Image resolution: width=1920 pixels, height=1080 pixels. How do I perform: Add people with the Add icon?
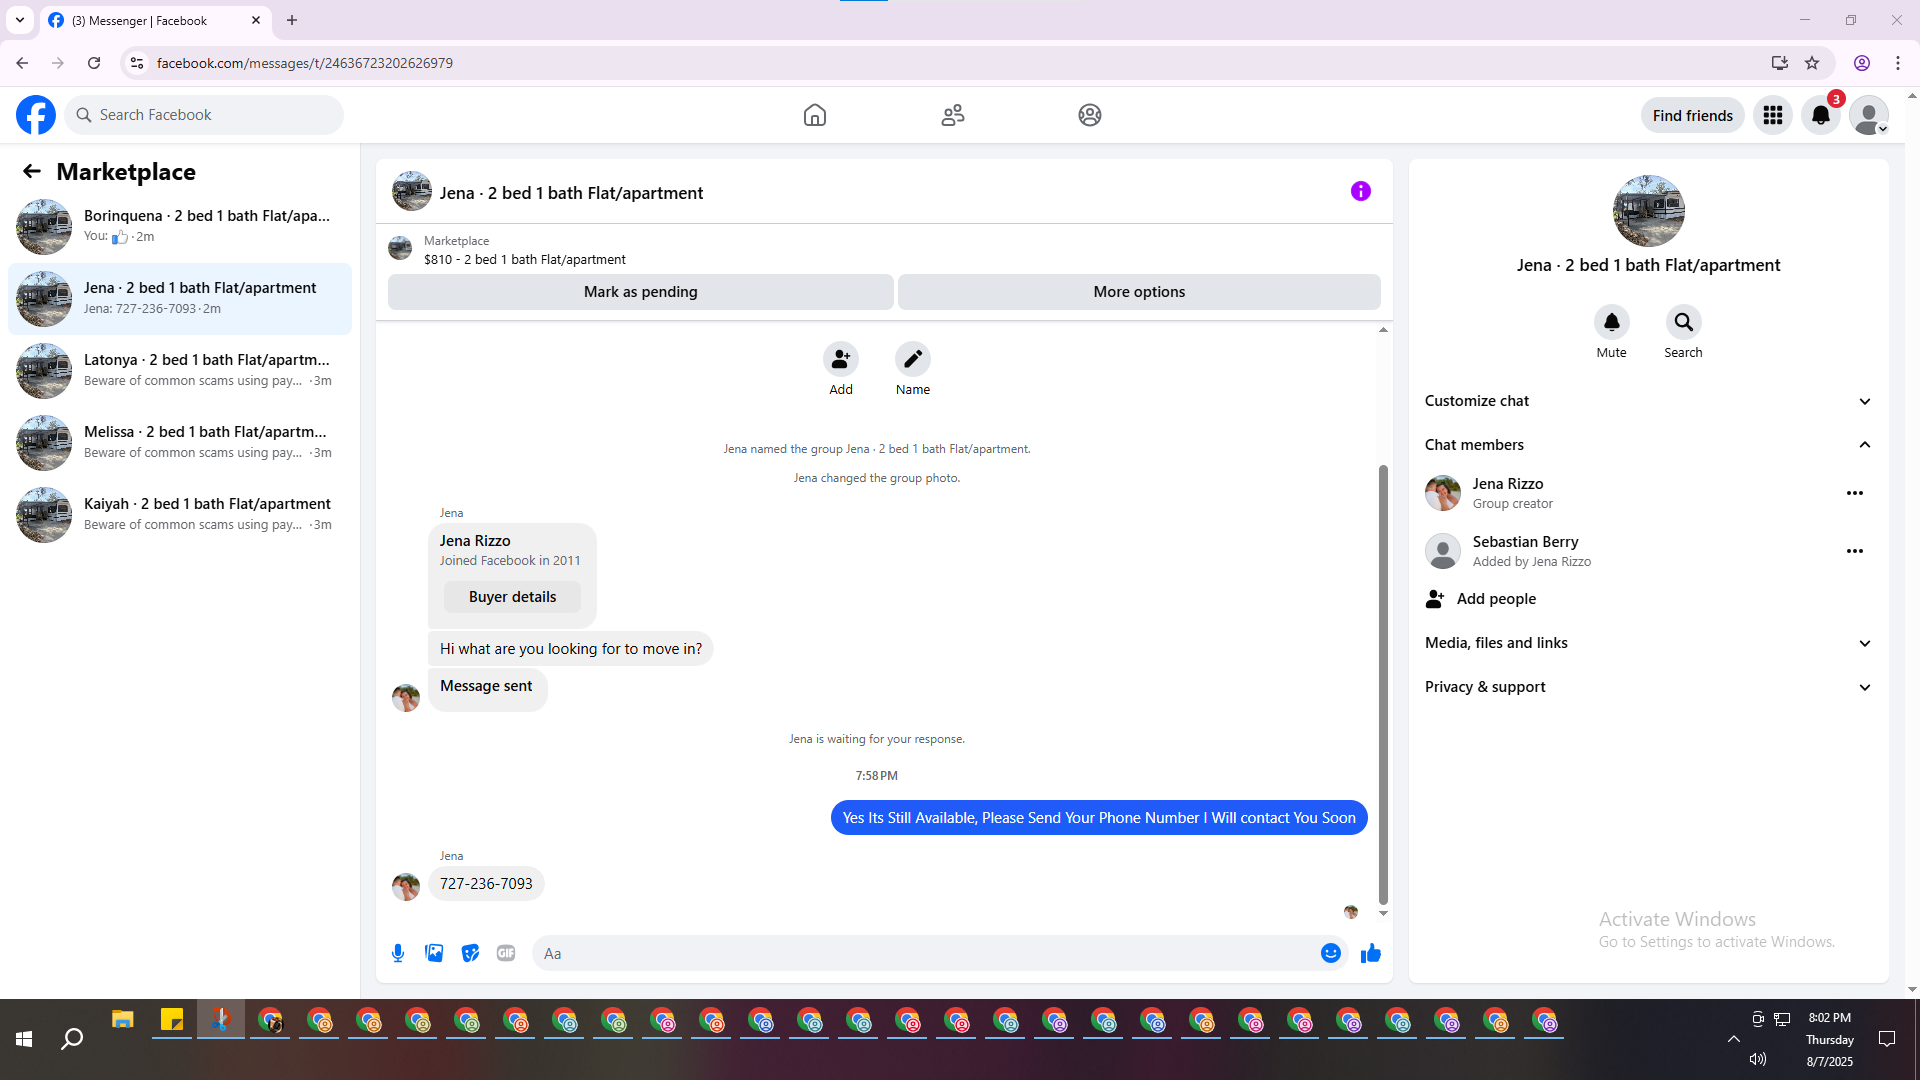click(x=841, y=359)
